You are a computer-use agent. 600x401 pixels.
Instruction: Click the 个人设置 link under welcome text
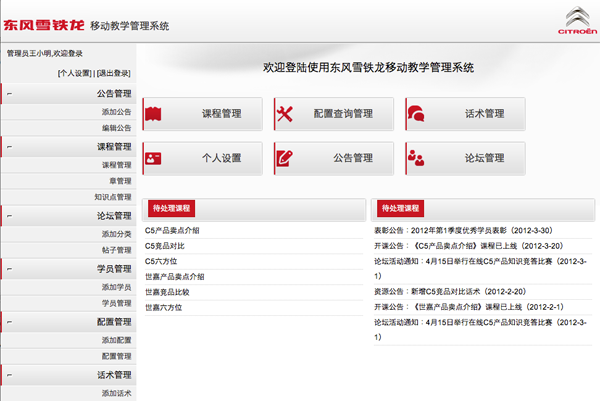pos(75,73)
